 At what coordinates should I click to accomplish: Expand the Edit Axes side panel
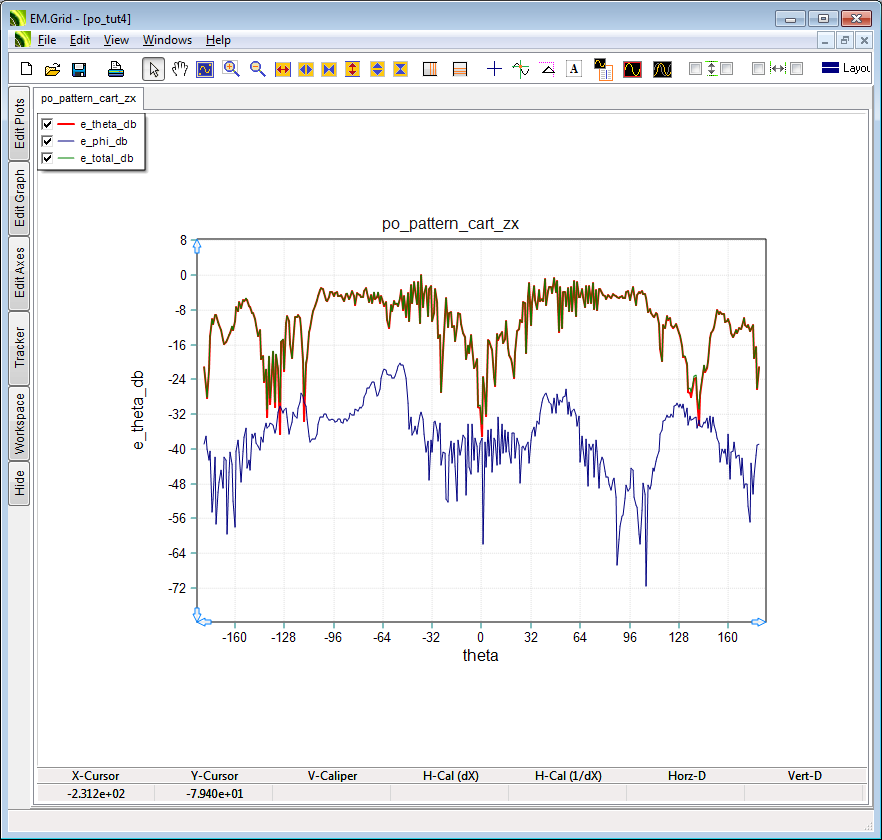pyautogui.click(x=19, y=274)
